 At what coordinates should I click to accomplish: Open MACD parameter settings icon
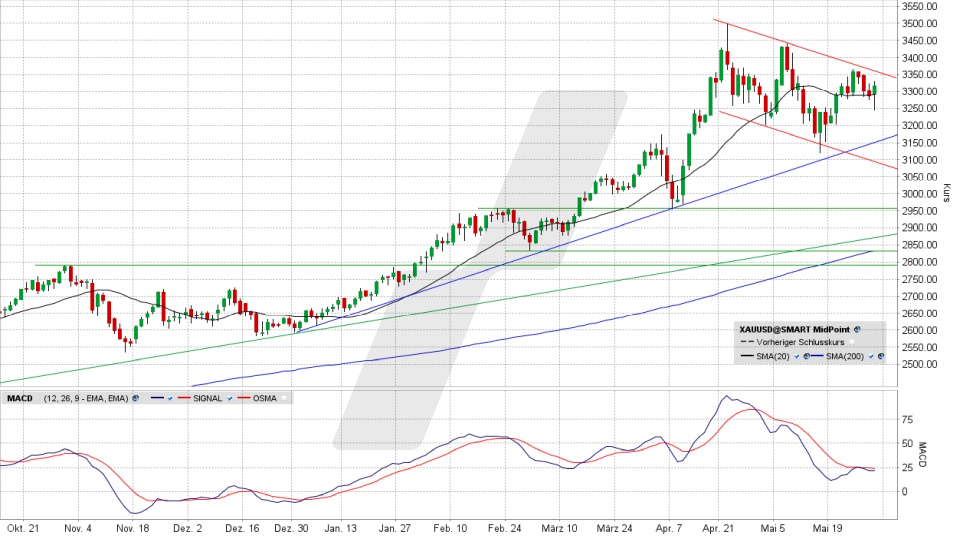point(135,397)
